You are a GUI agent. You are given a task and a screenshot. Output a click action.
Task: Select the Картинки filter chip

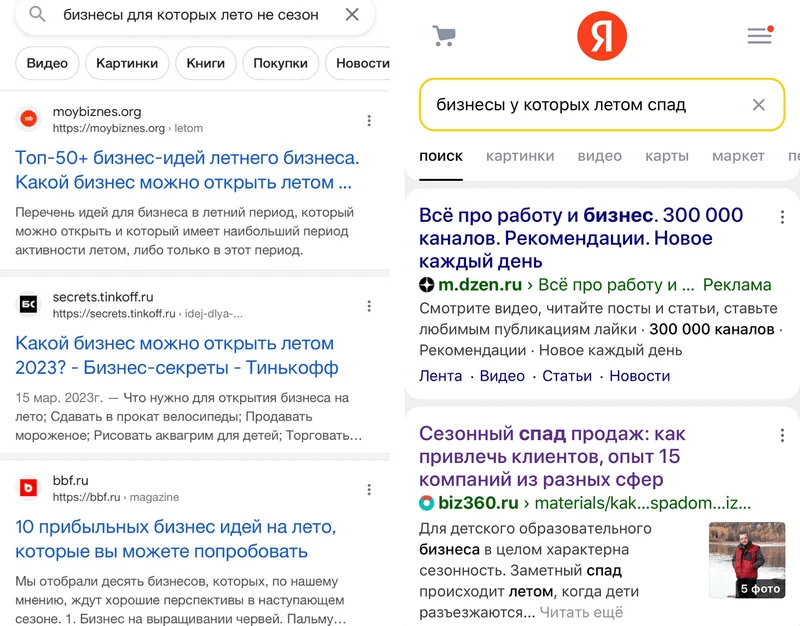tap(127, 63)
